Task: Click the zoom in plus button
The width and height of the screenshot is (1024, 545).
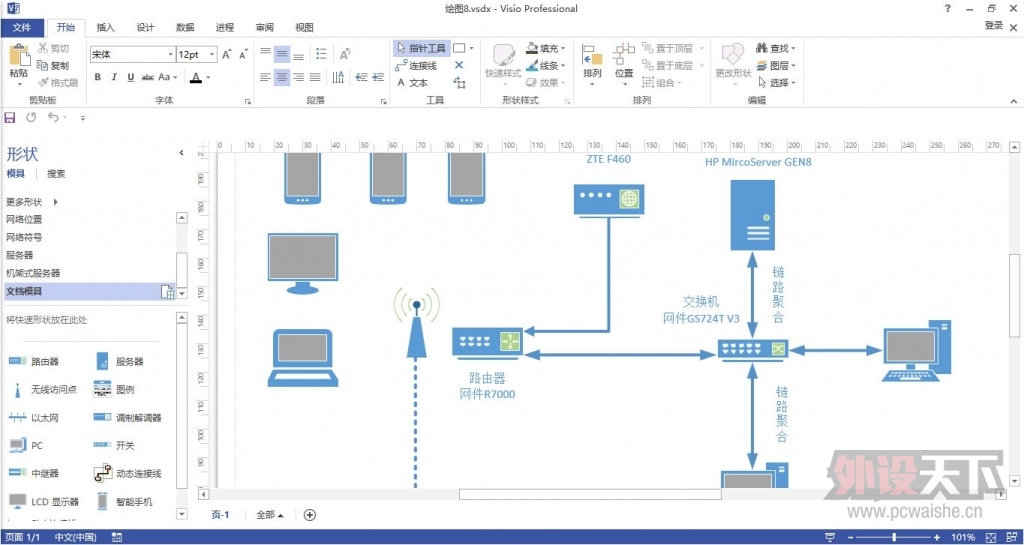Action: pos(937,537)
